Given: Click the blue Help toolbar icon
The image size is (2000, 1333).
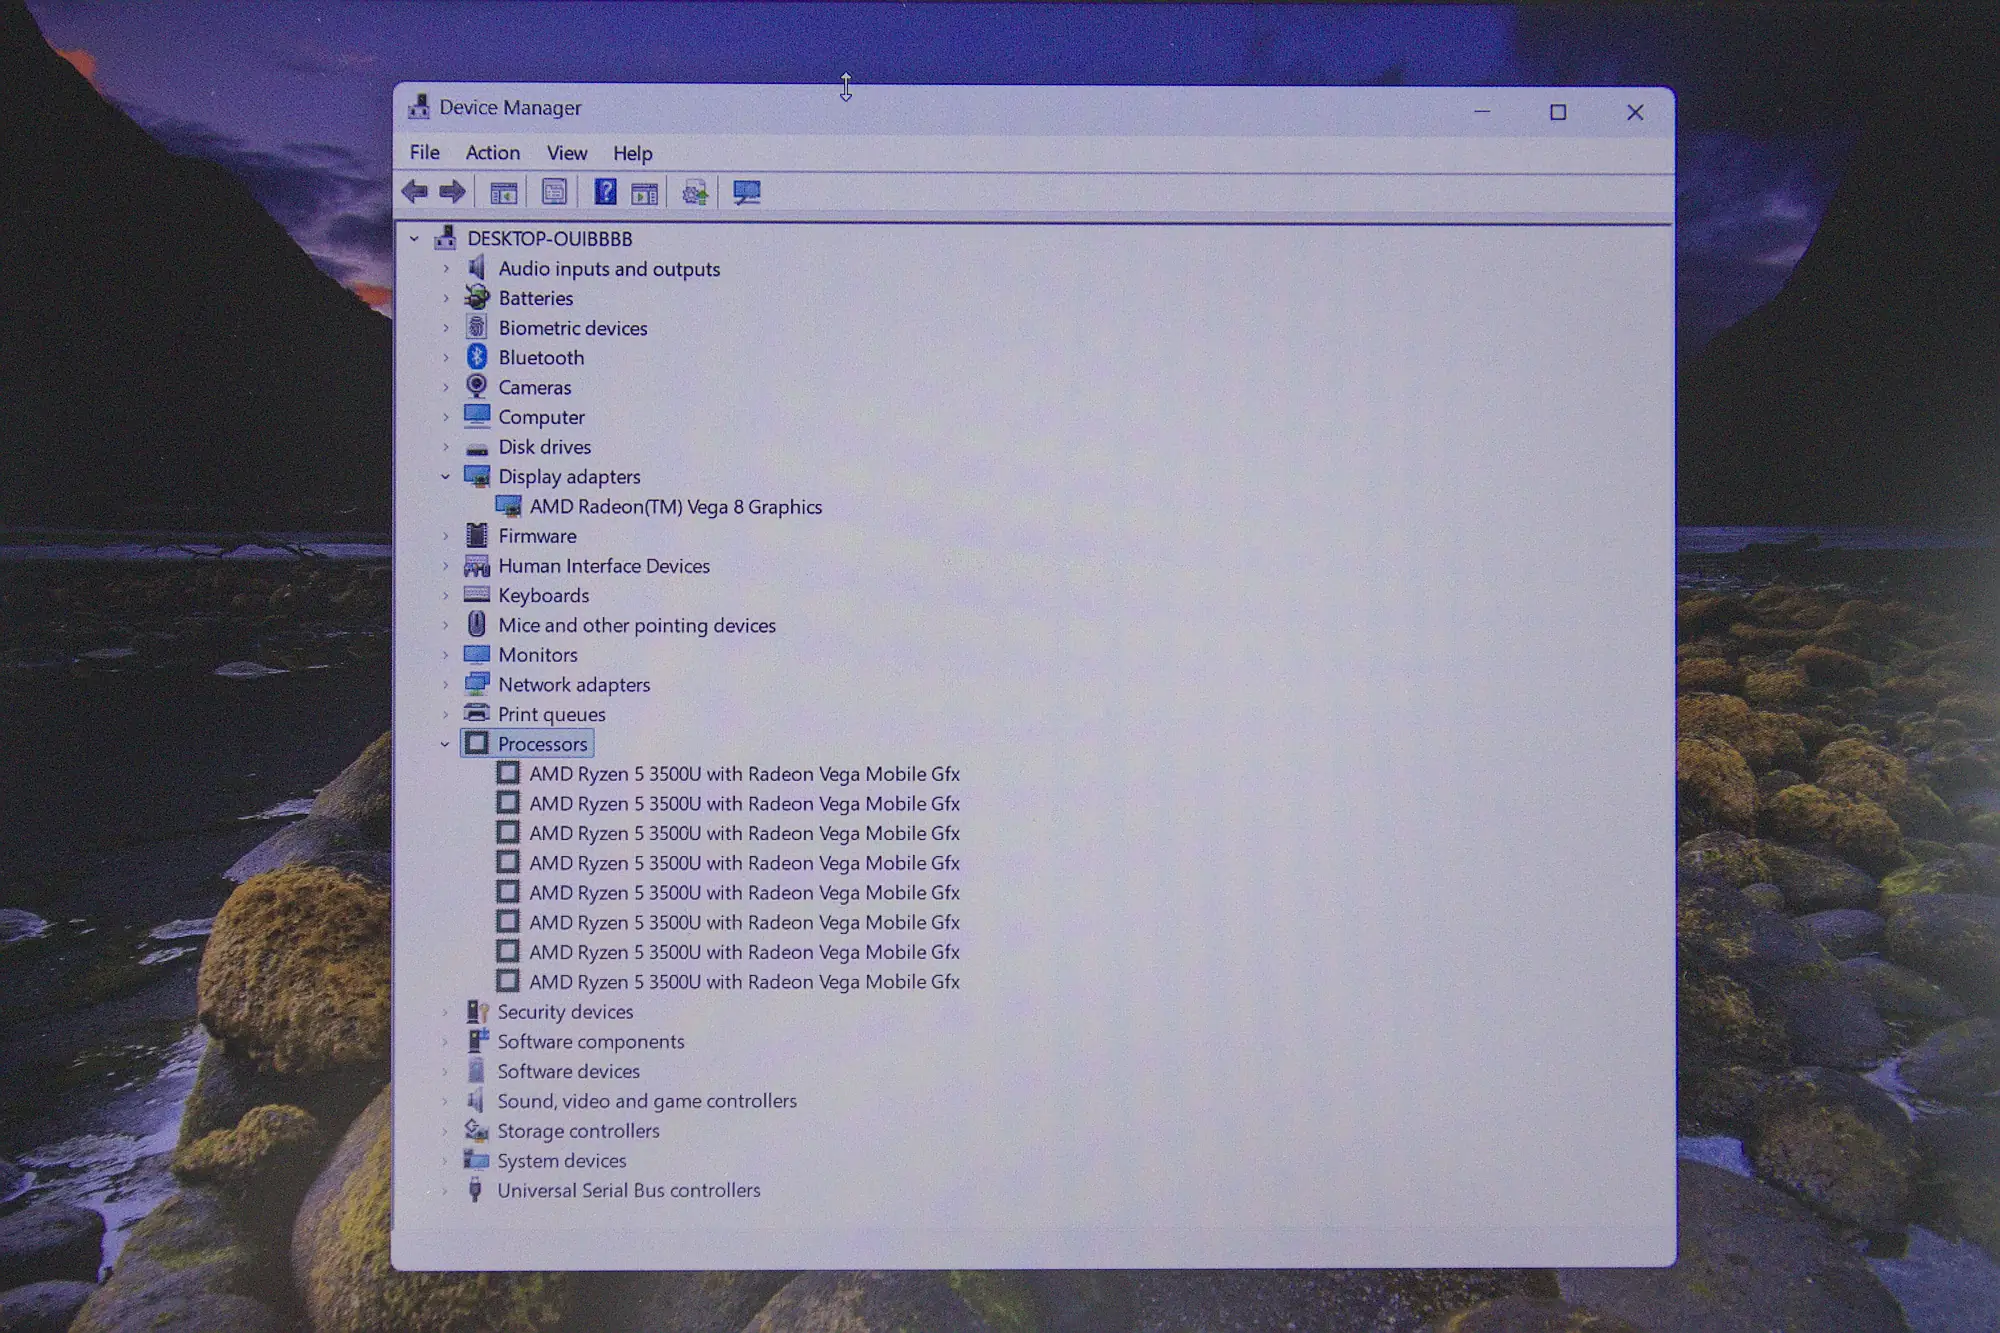Looking at the screenshot, I should click(605, 191).
